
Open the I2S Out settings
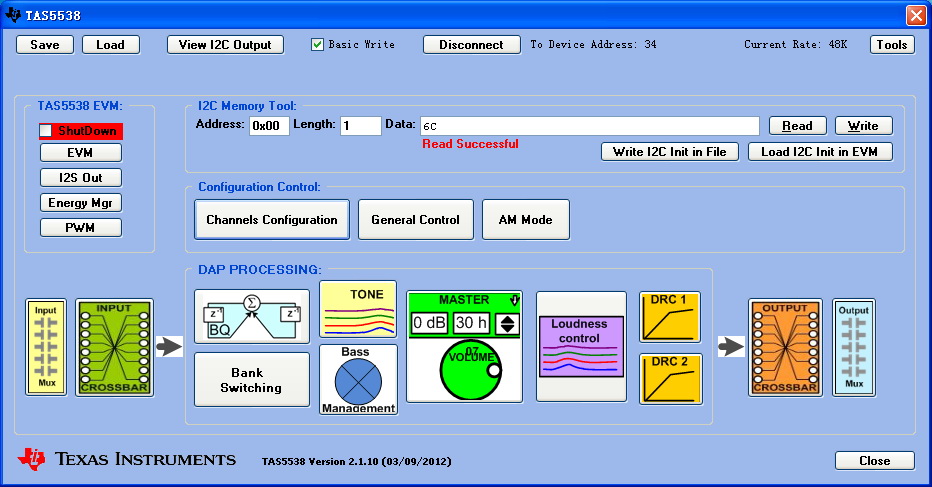click(81, 178)
